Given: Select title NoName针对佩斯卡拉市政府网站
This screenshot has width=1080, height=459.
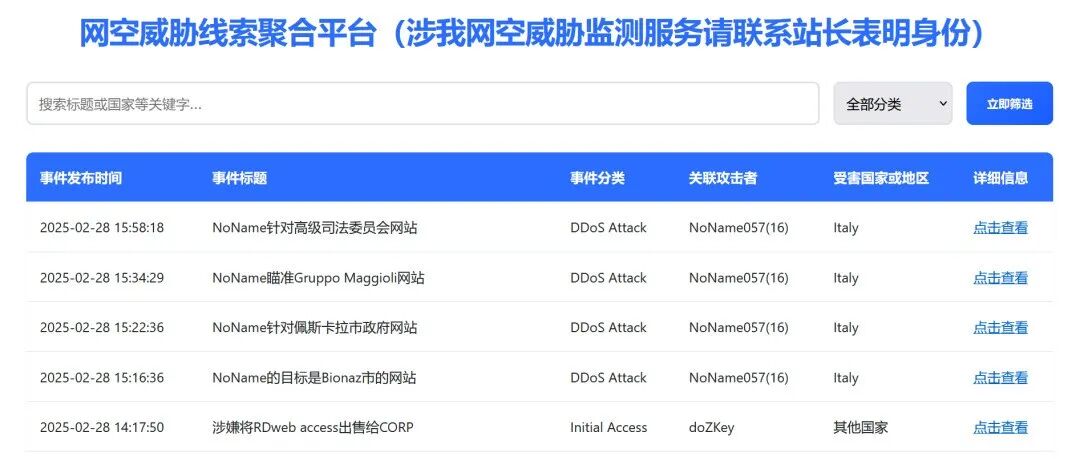Looking at the screenshot, I should pyautogui.click(x=315, y=327).
